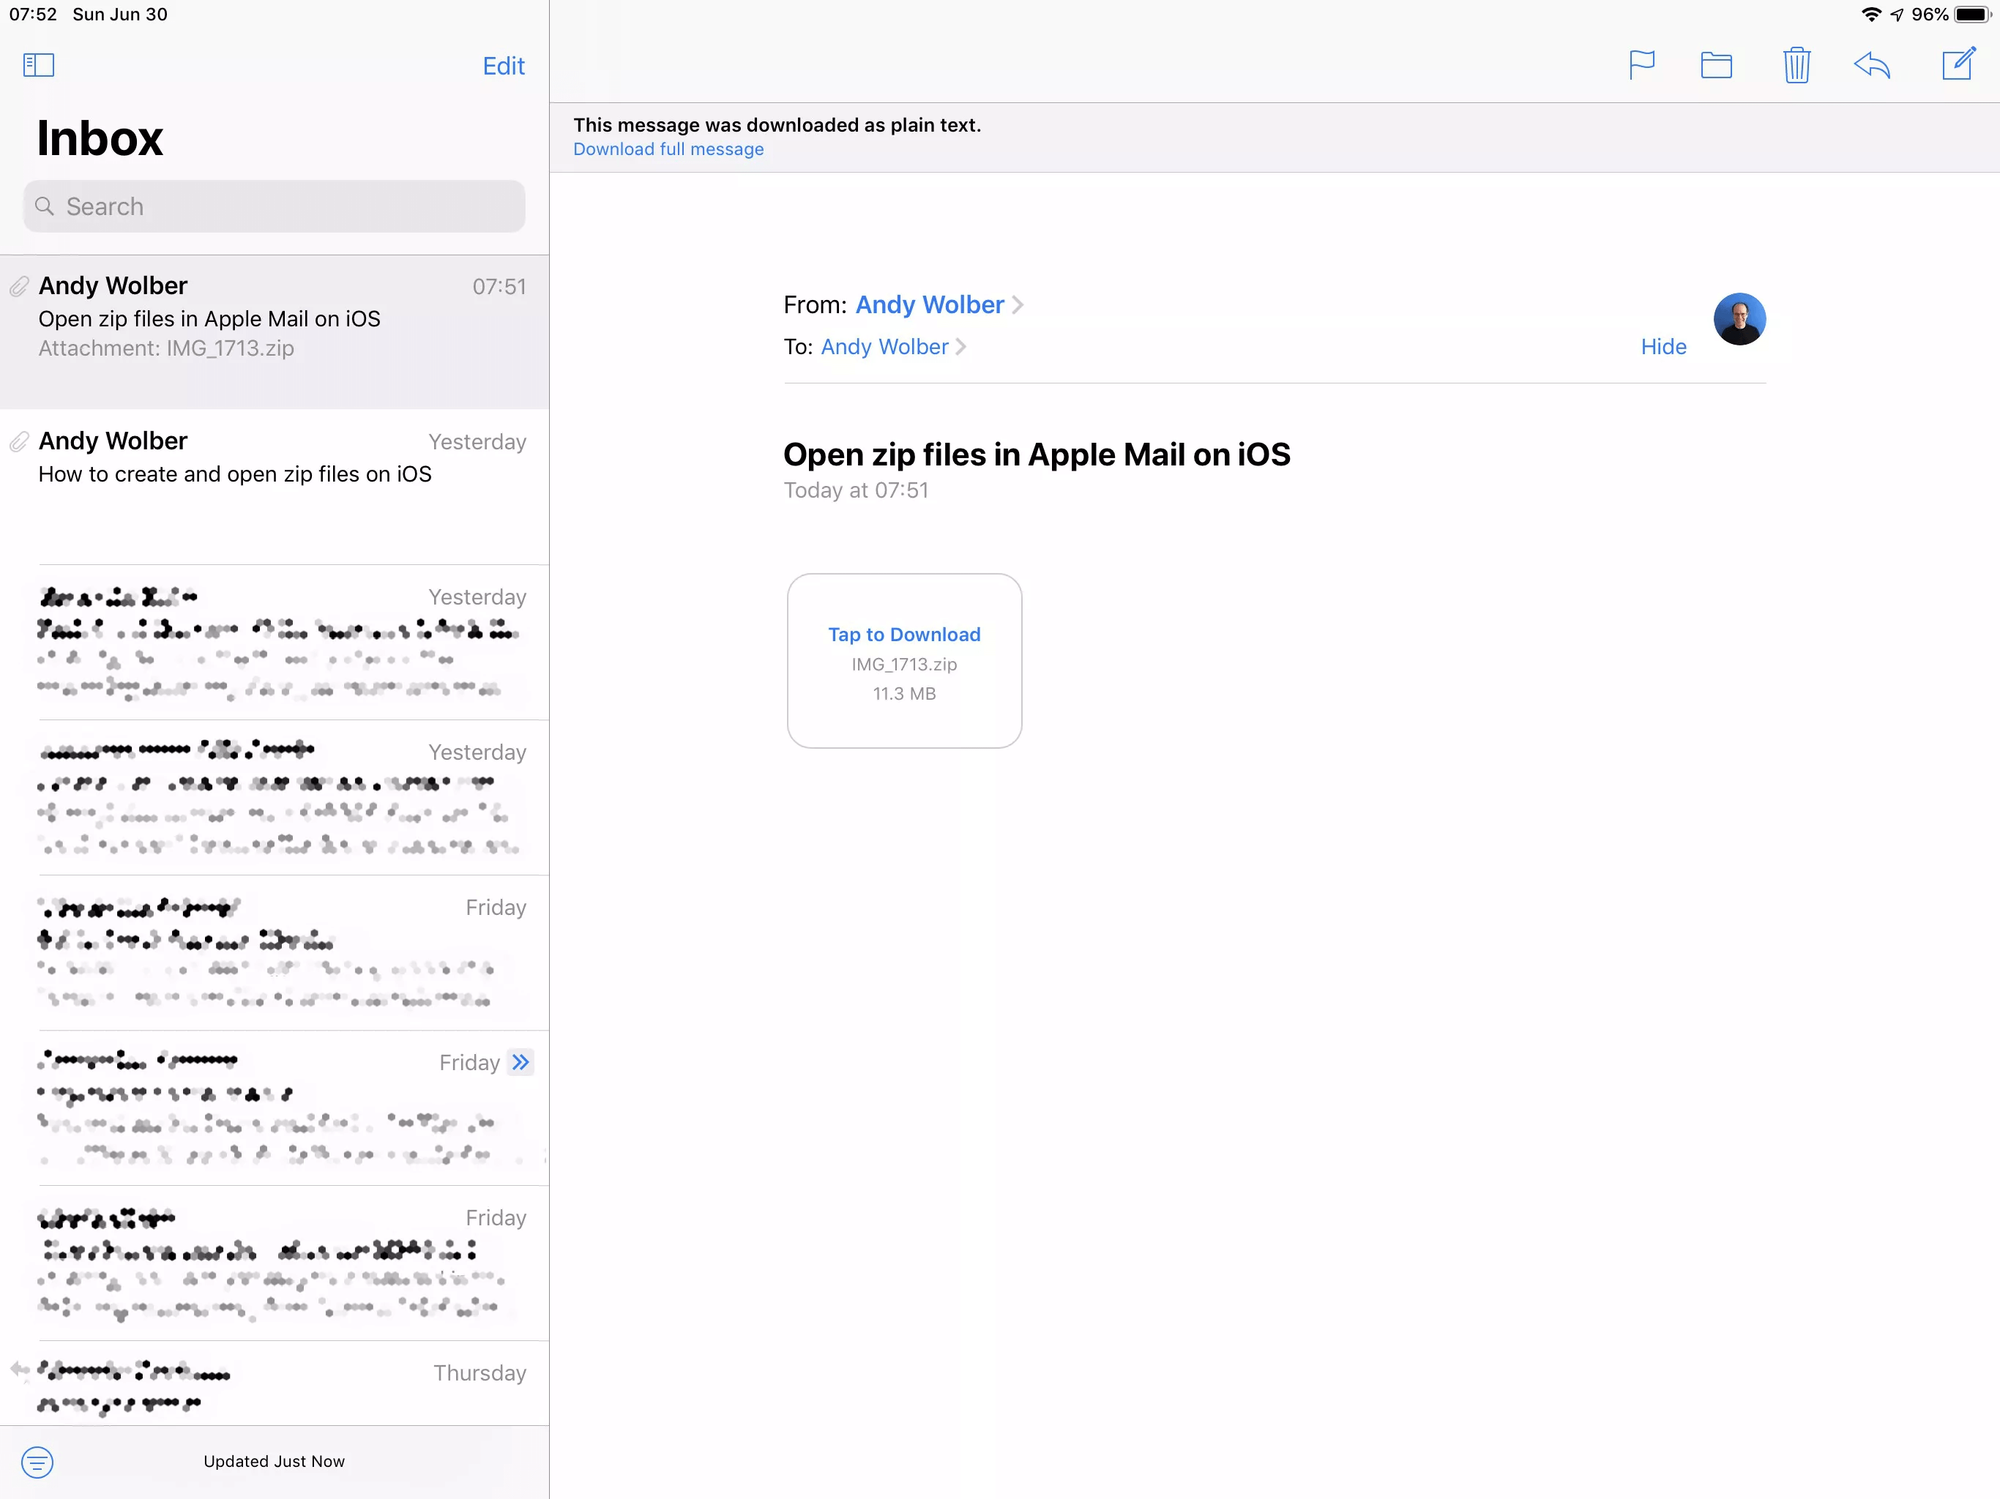This screenshot has width=2000, height=1499.
Task: Open email 'How to create and open zip files on iOS'
Action: (274, 487)
